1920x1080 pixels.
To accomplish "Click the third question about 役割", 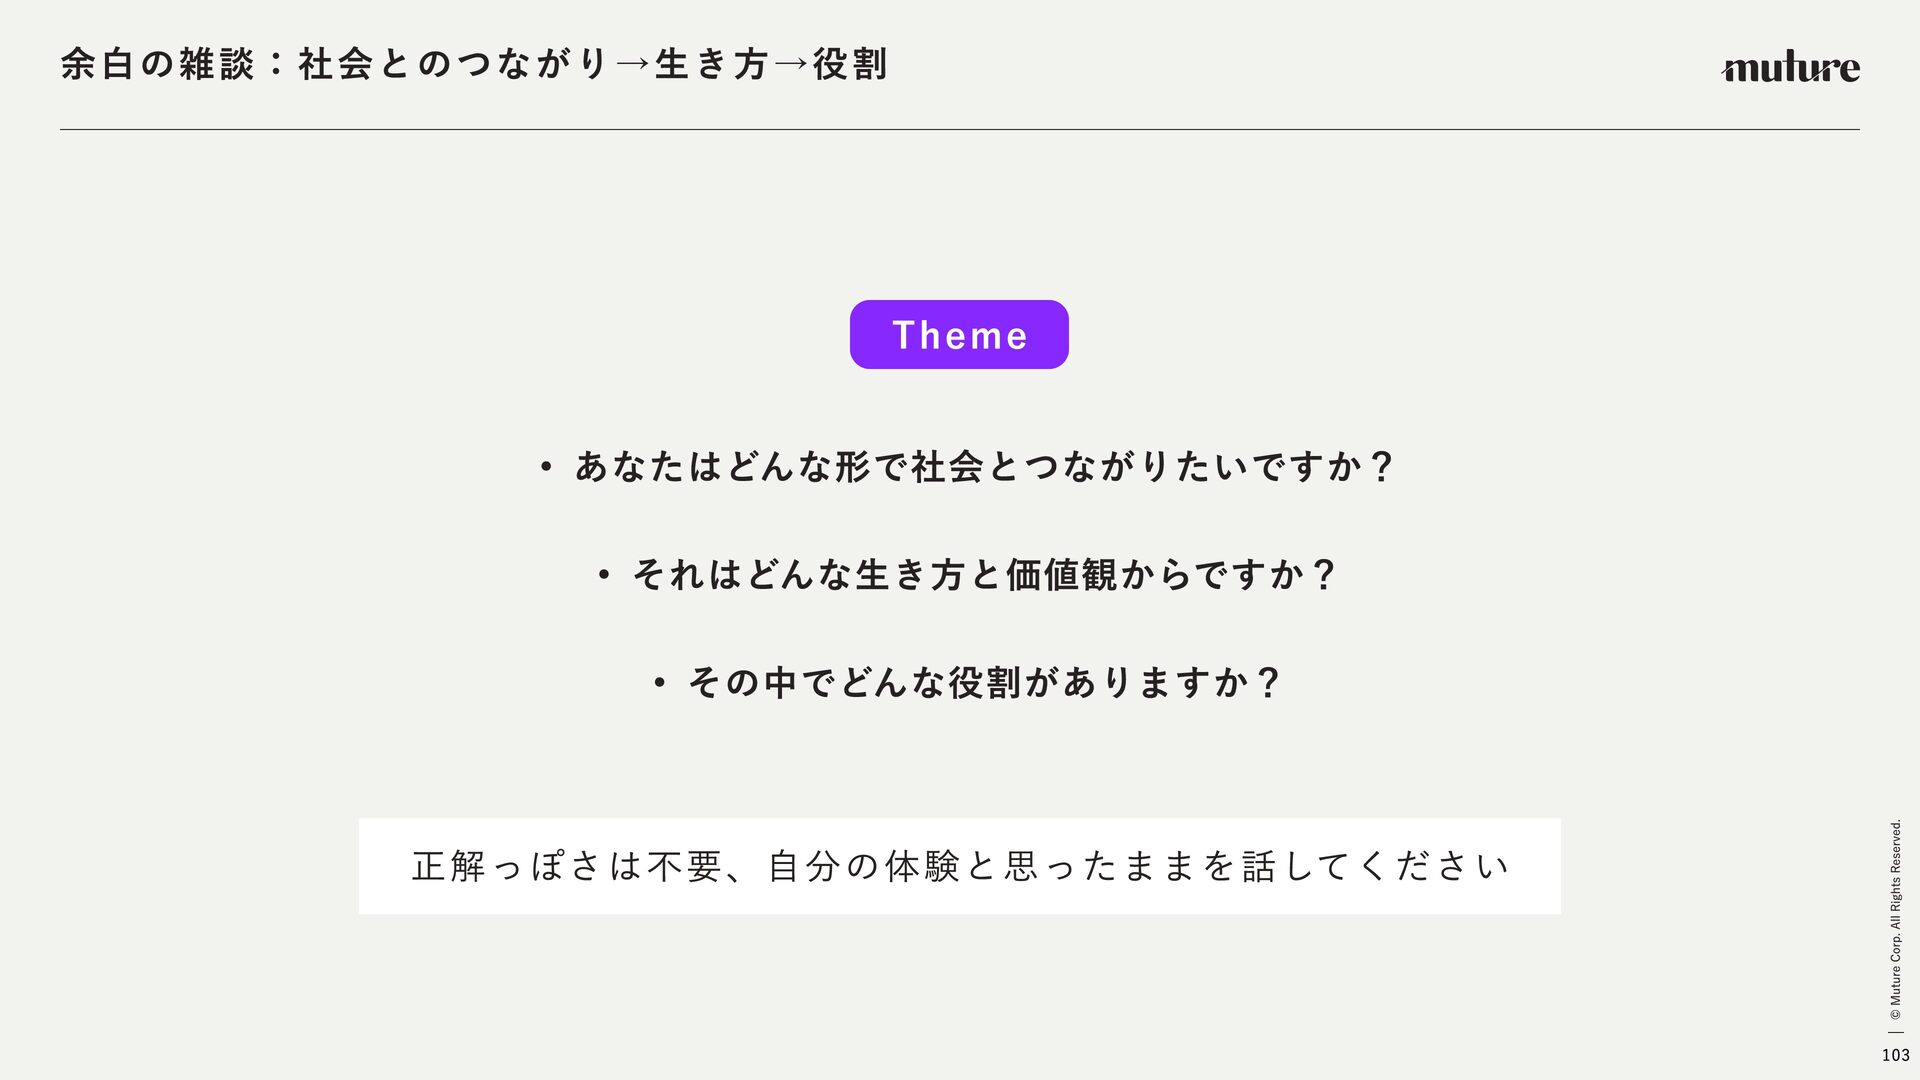I will (984, 682).
